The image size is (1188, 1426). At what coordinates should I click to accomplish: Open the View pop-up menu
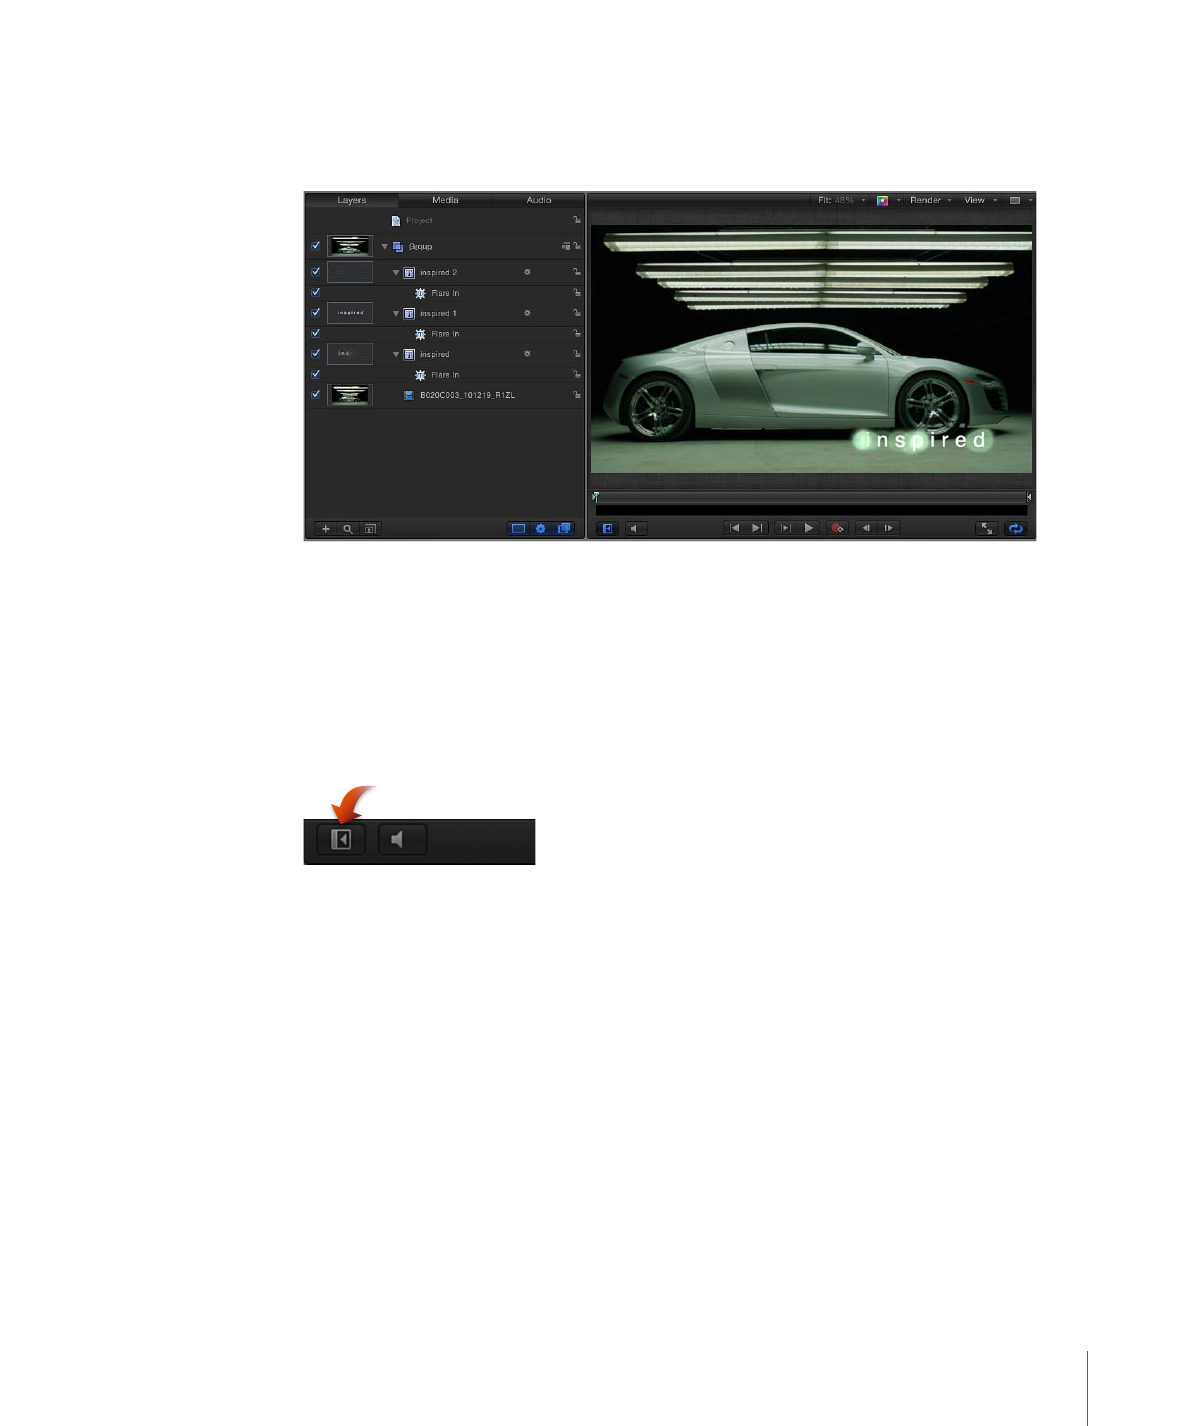point(980,200)
